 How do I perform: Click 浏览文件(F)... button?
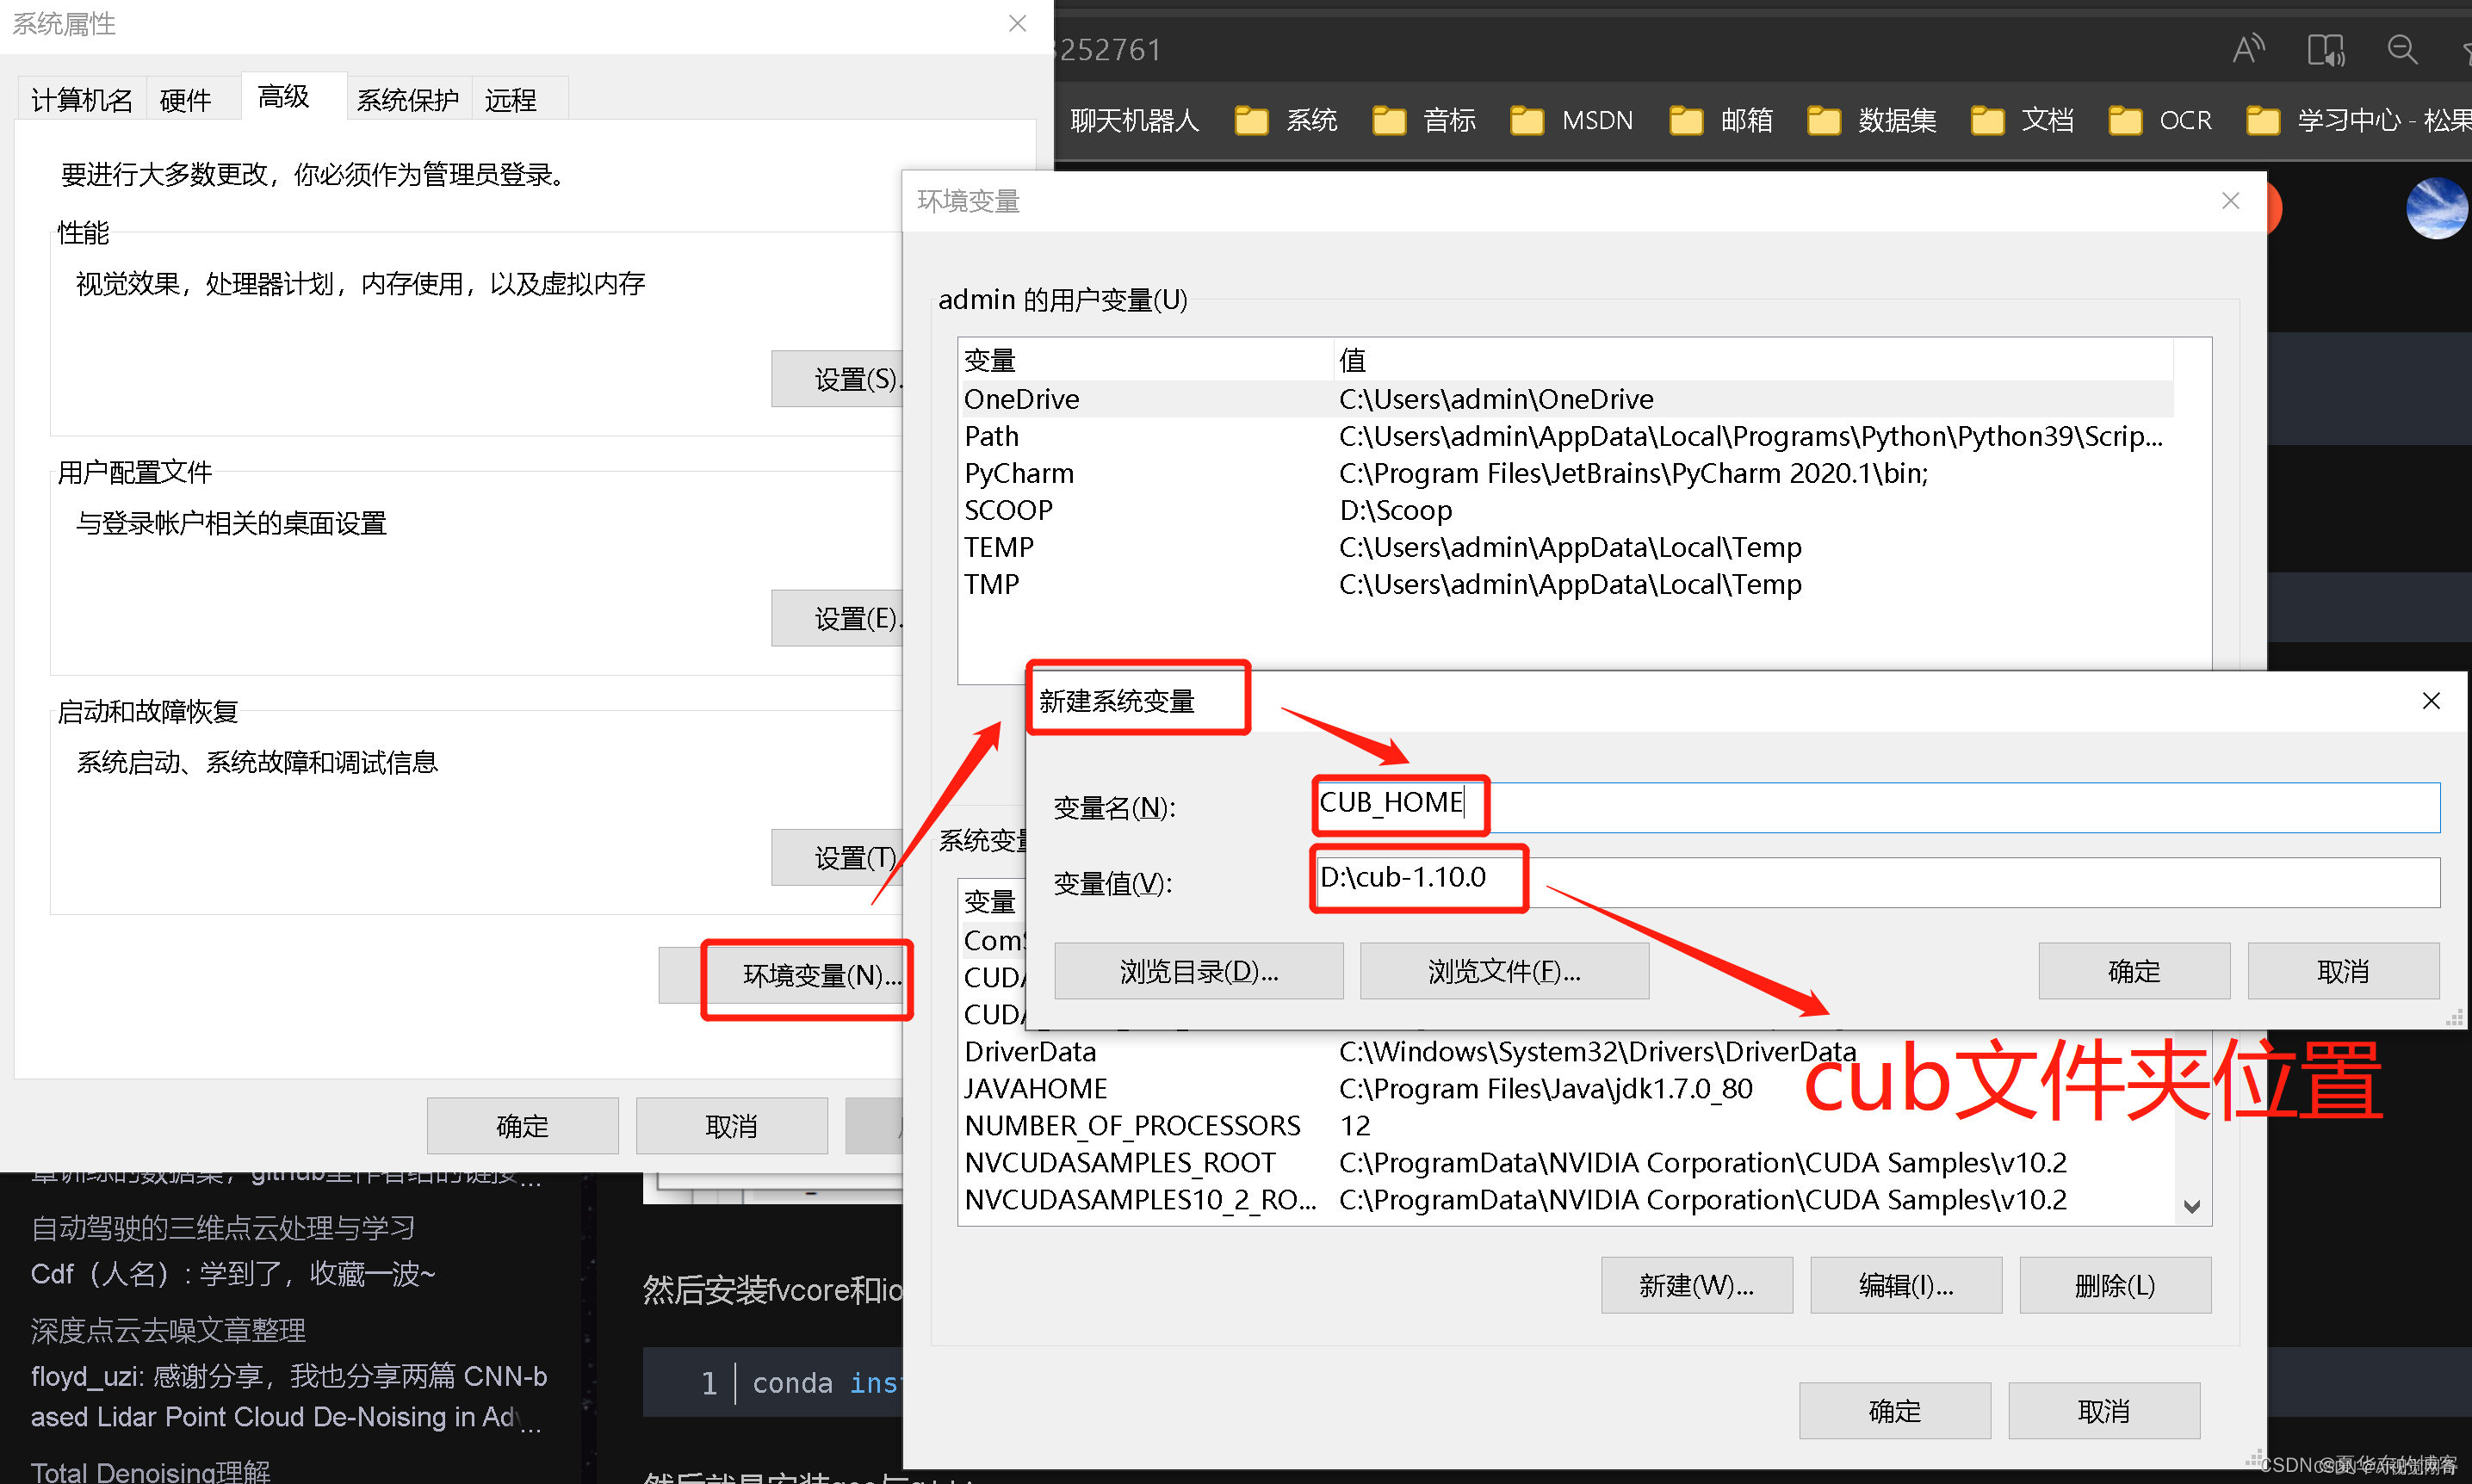[1503, 971]
